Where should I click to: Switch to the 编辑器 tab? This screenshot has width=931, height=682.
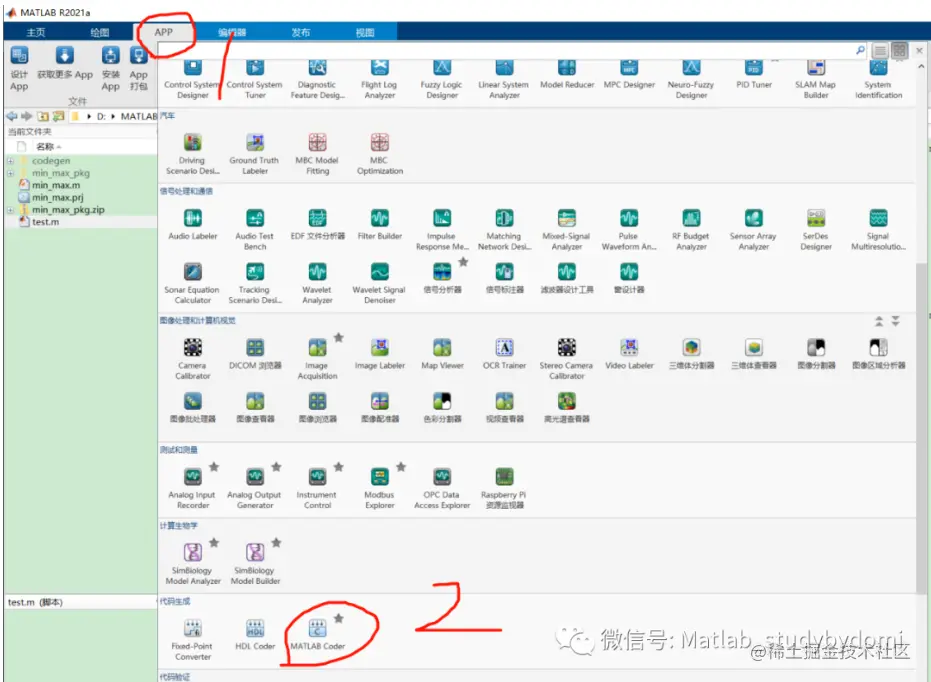232,32
